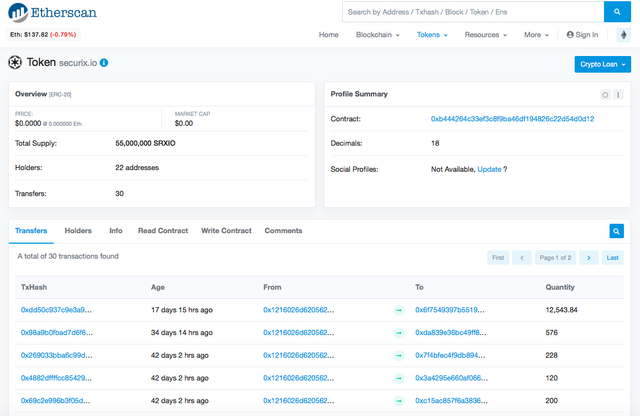Select the Transfers tab
Screen dimensions: 640x416
tap(31, 231)
